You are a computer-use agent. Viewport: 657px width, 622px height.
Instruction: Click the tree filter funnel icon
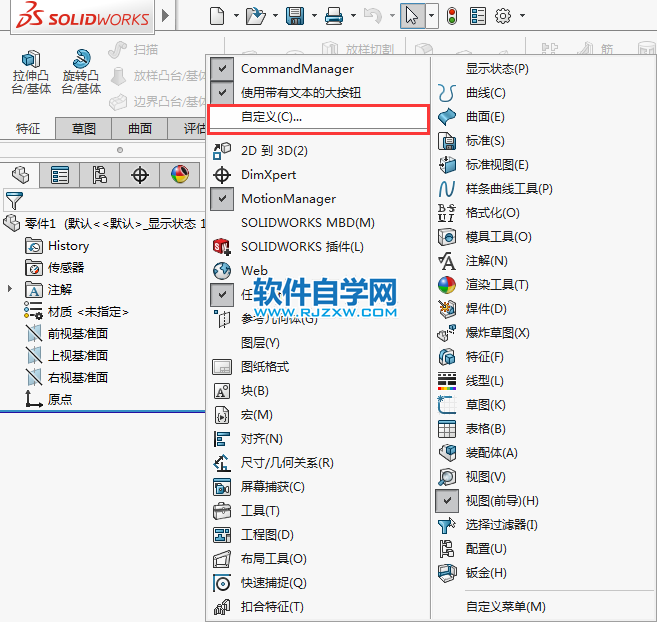(x=14, y=201)
